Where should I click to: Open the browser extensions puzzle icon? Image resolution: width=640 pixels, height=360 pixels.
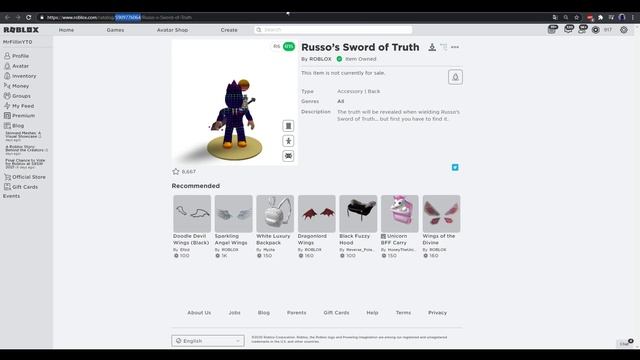(600, 17)
